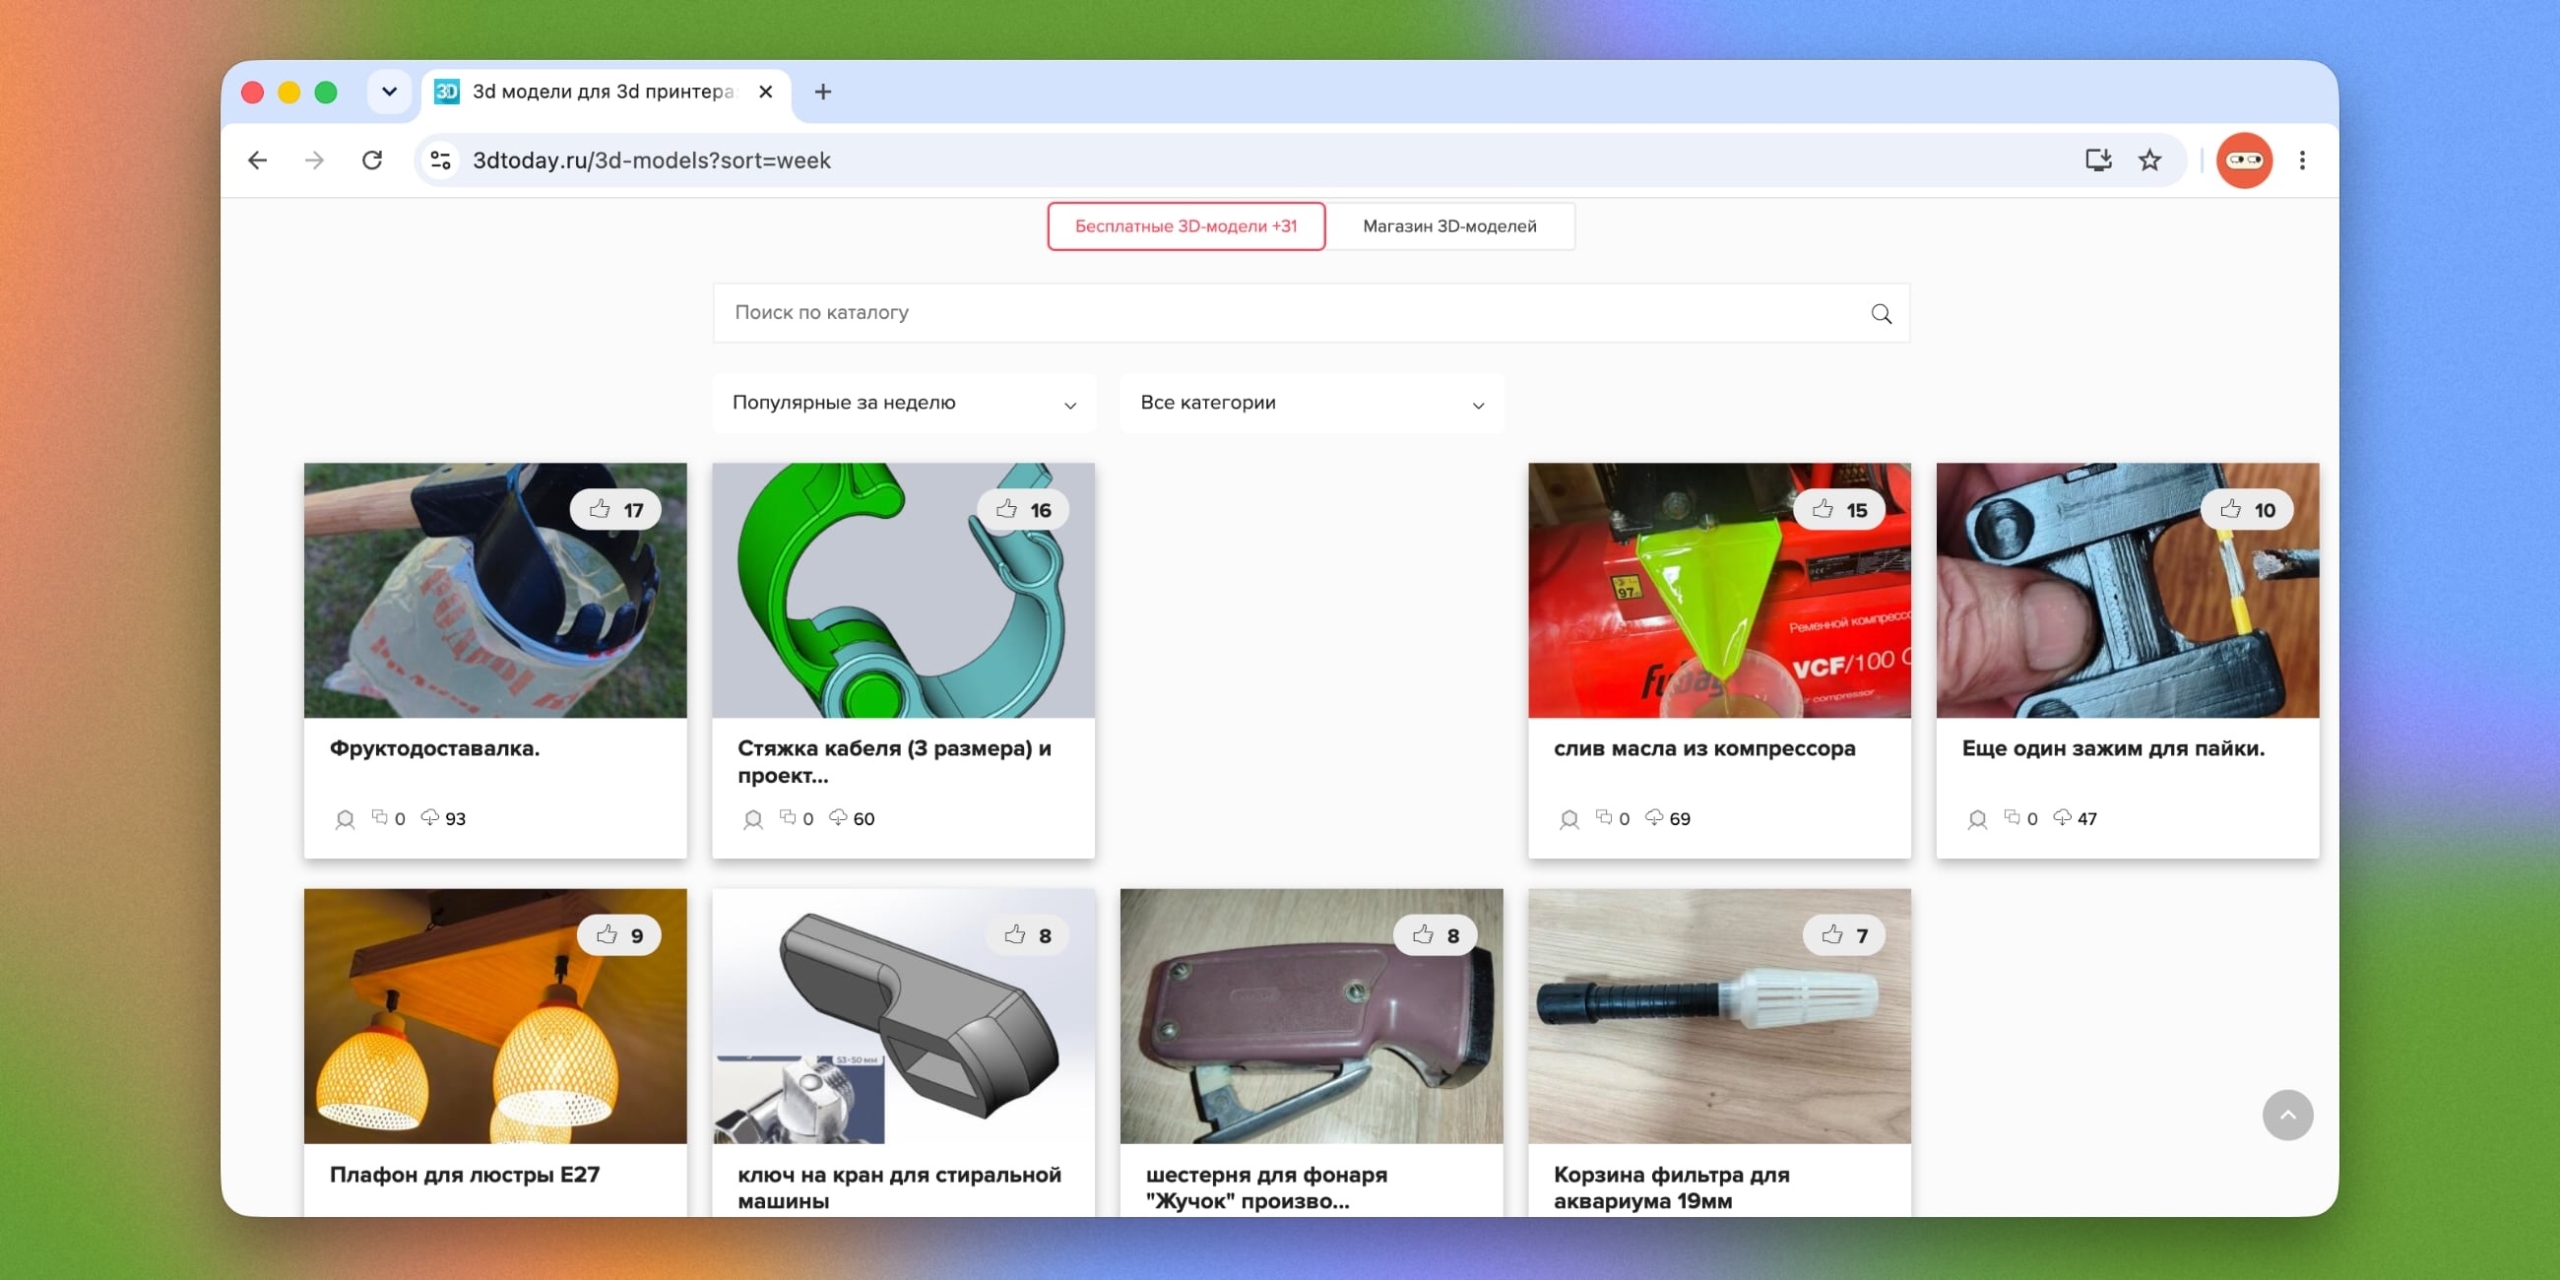Open ключ на кран для стиральной машины
2560x1280 pixels.
click(899, 1187)
